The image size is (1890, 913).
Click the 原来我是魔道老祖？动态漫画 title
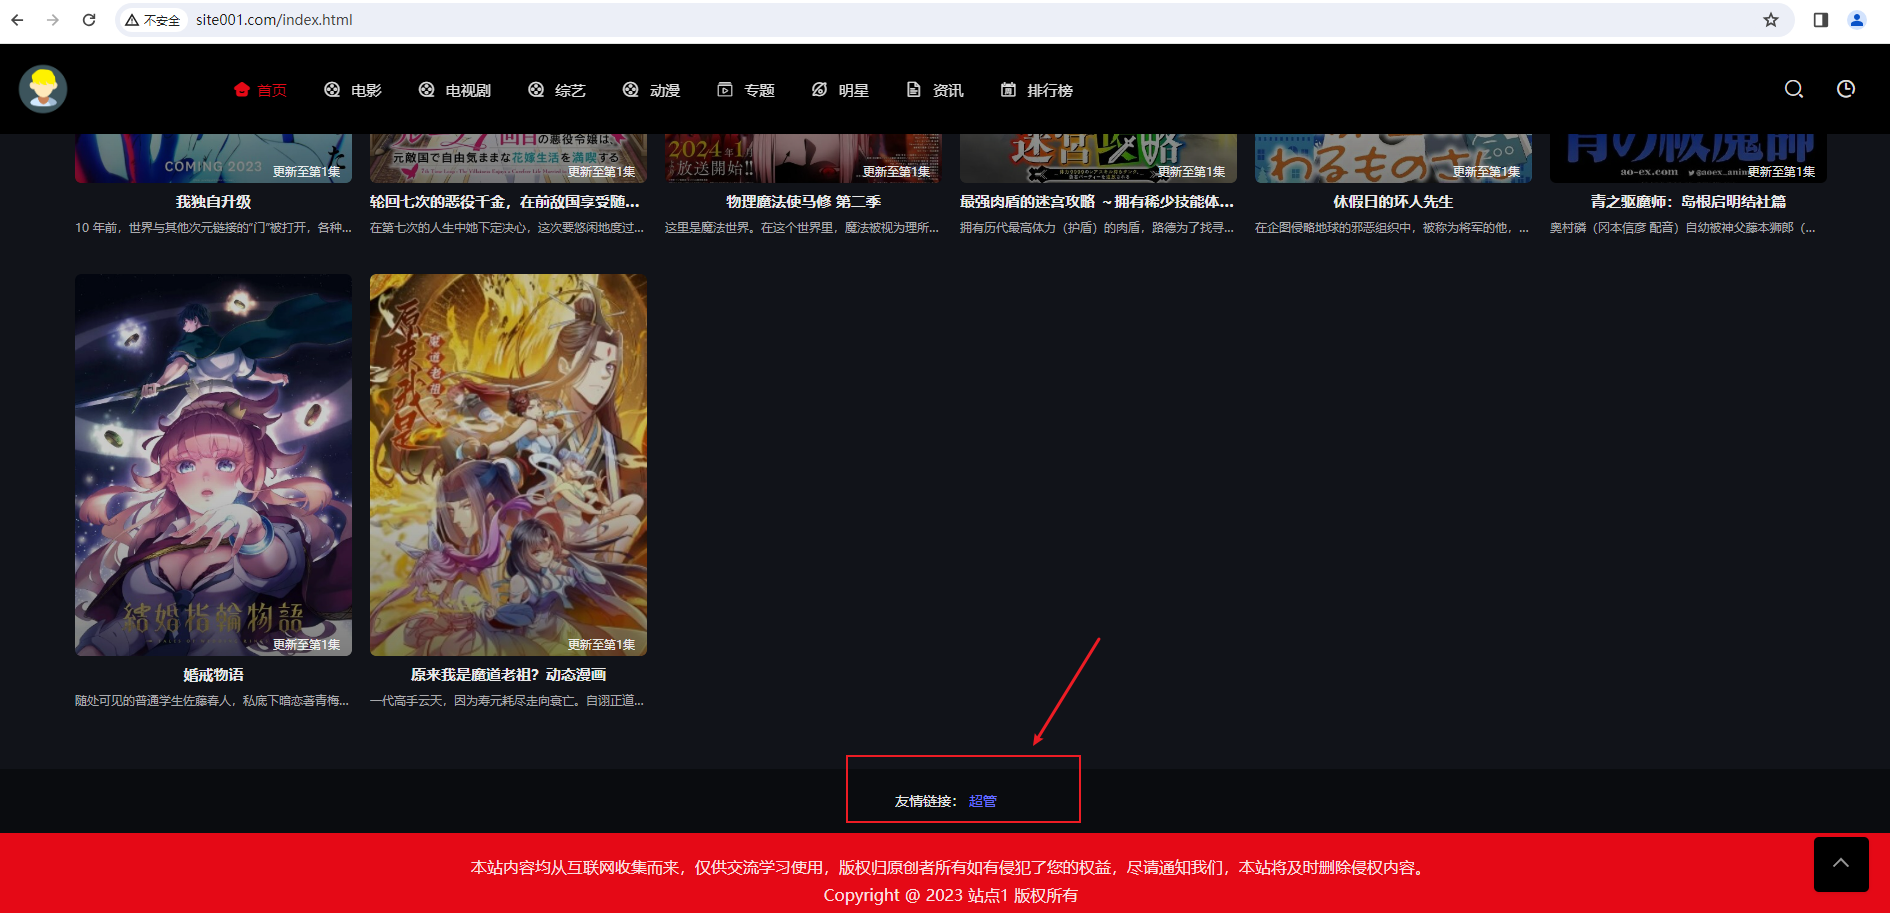(508, 675)
